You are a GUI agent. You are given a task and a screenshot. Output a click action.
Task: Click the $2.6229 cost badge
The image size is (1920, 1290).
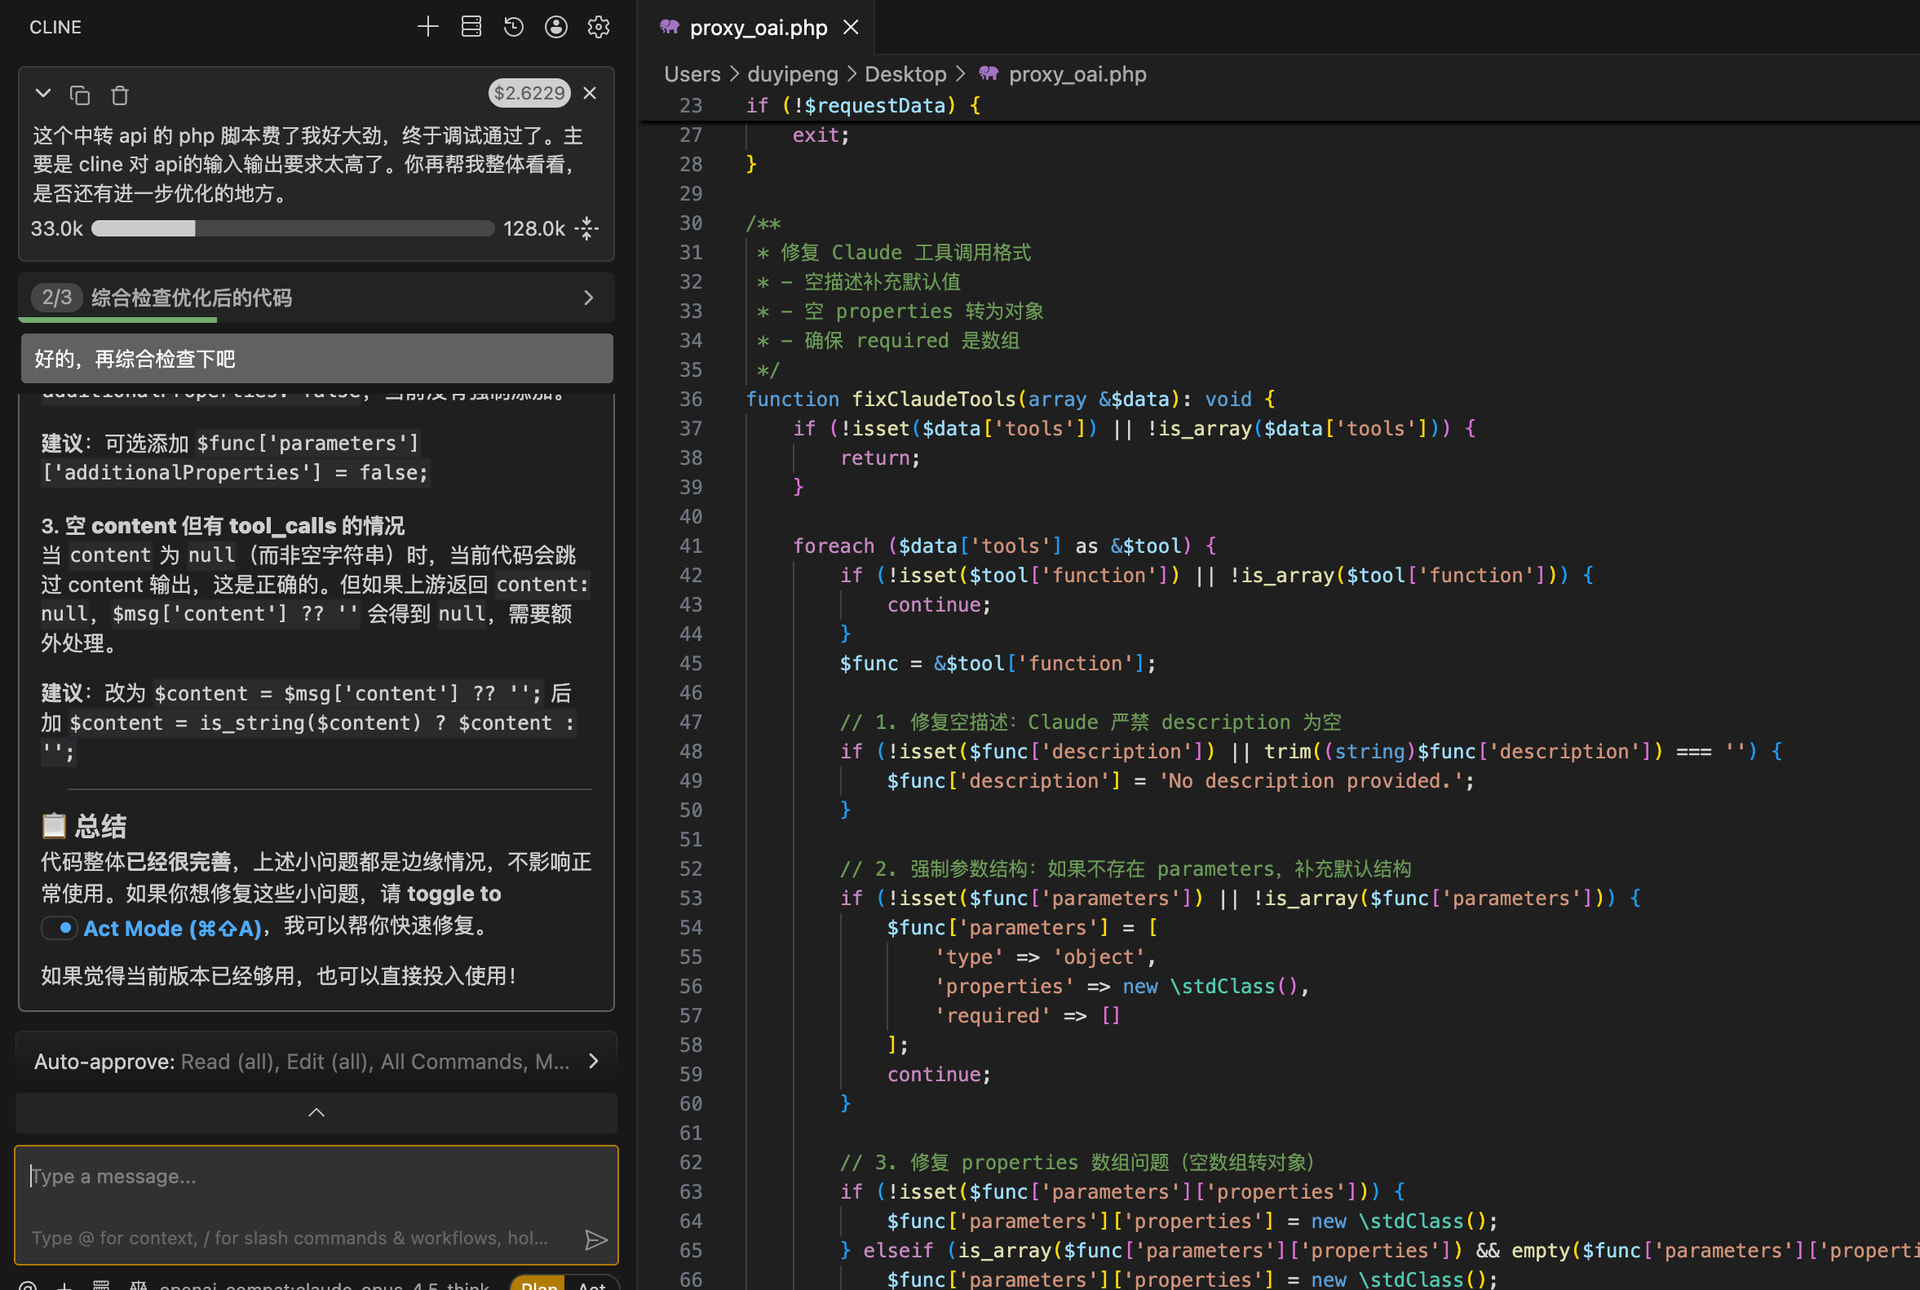pos(529,93)
